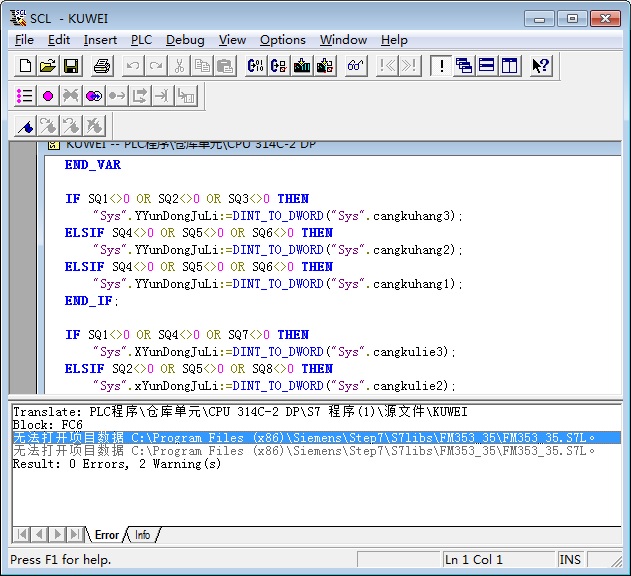Click the selective download icon with checkboxes
Viewport: 631px width, 576px height.
(325, 66)
